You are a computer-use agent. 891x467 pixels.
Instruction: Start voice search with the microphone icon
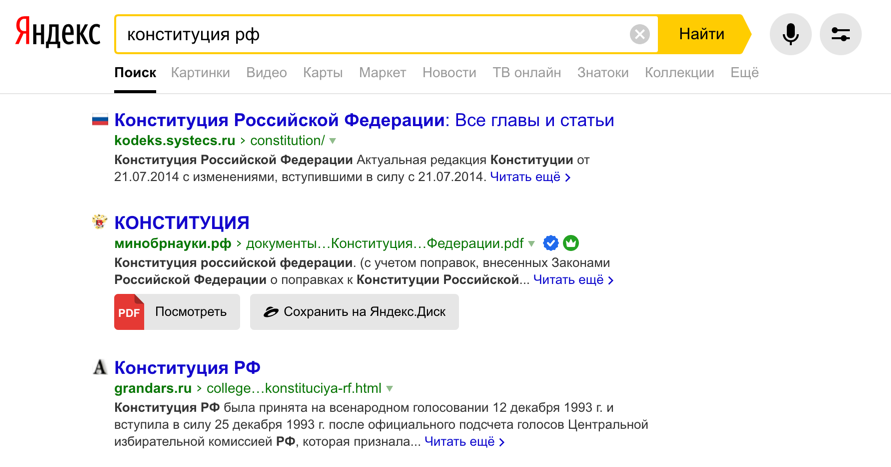click(x=790, y=34)
